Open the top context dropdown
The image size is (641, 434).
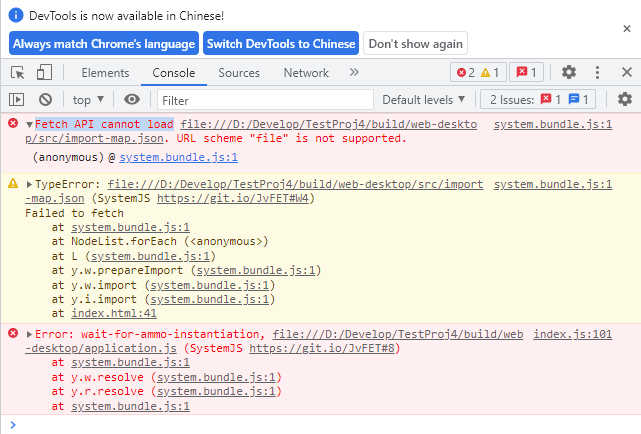[x=88, y=99]
